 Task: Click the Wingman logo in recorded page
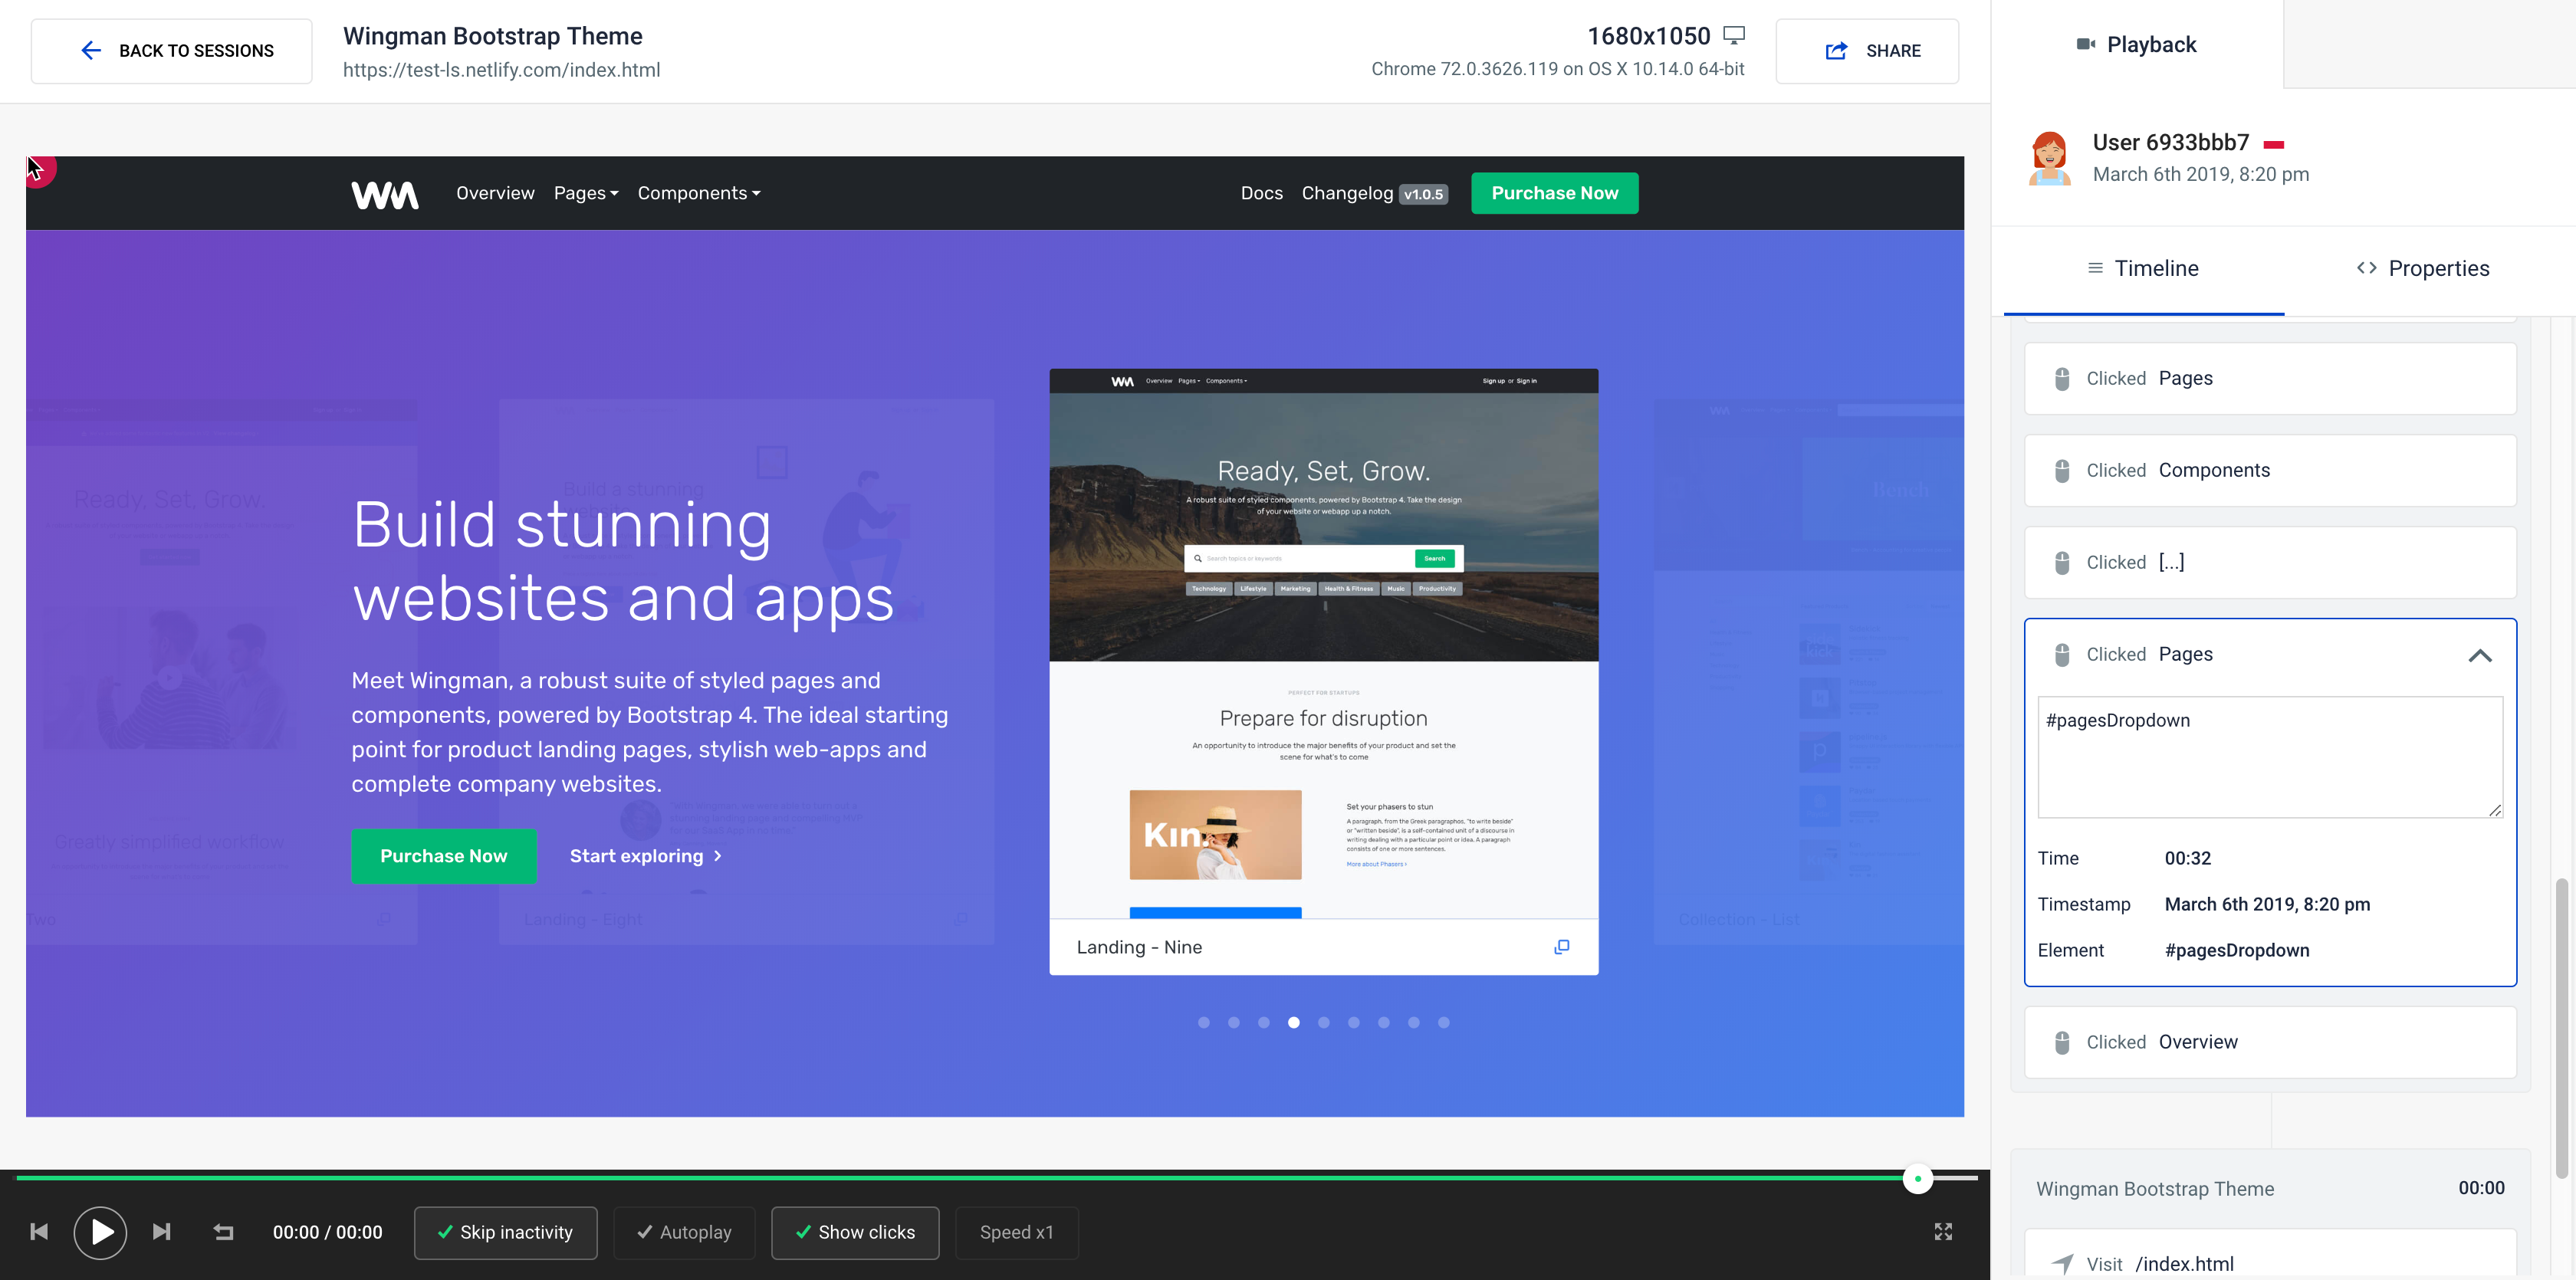tap(385, 194)
